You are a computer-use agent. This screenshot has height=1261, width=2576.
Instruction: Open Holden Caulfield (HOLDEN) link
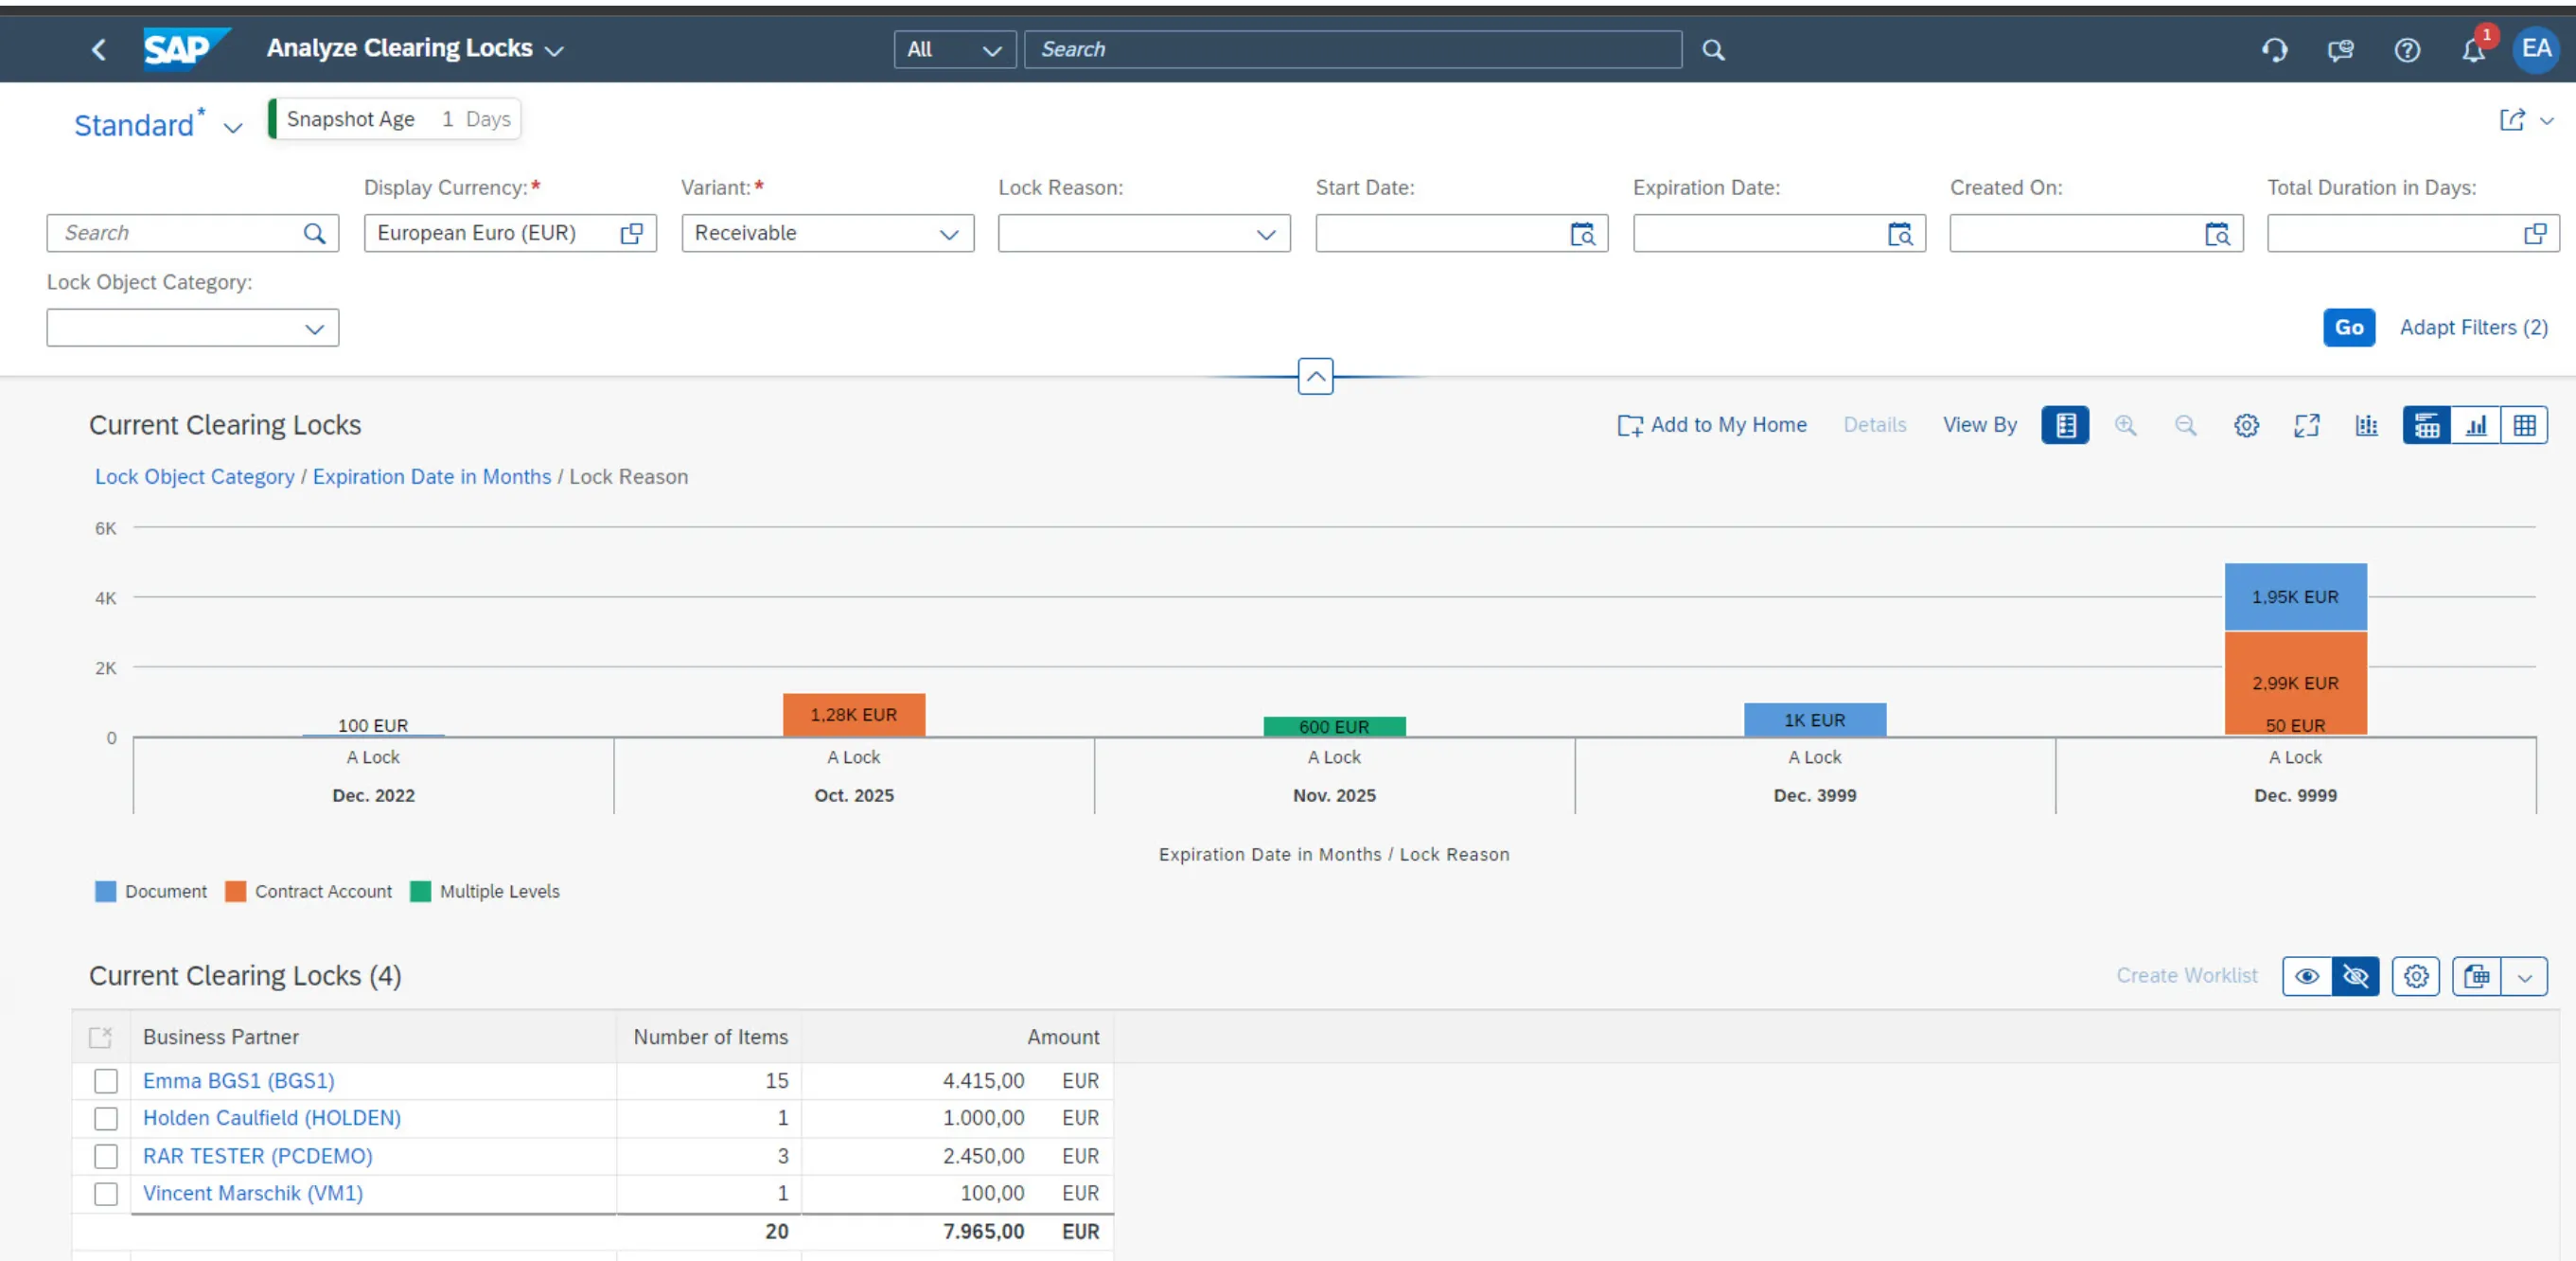tap(271, 1118)
